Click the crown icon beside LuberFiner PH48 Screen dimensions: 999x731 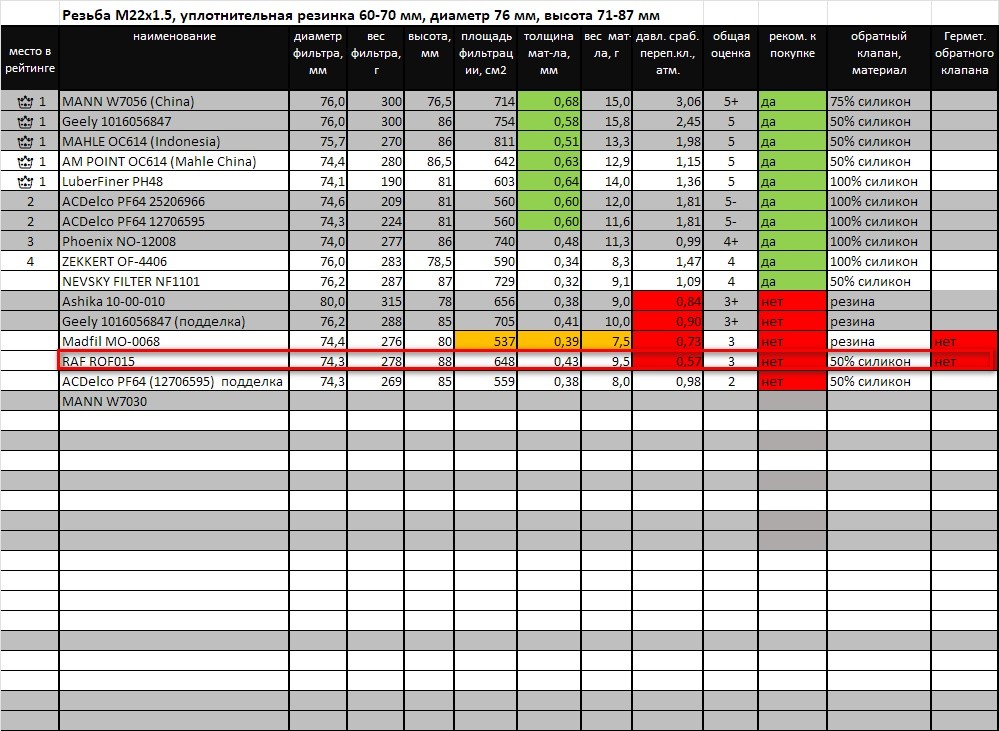(x=25, y=181)
